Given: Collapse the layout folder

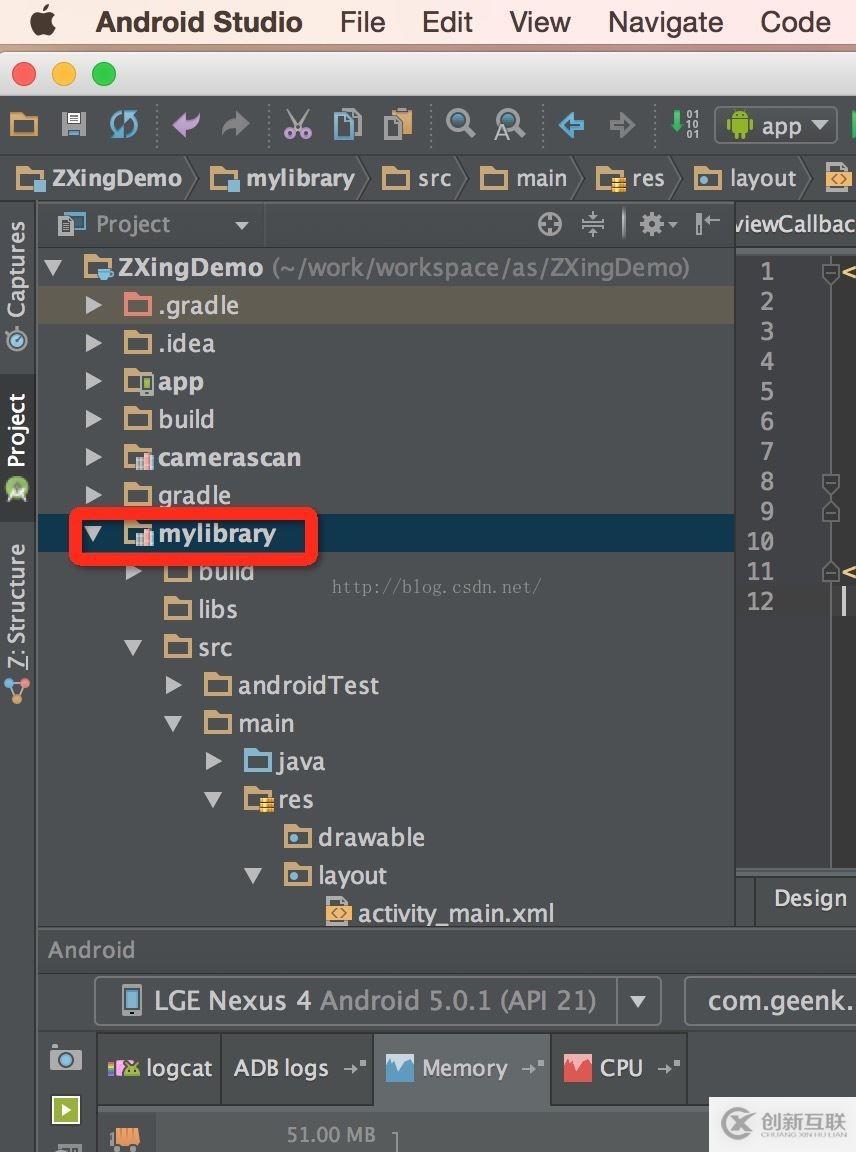Looking at the screenshot, I should pyautogui.click(x=253, y=875).
